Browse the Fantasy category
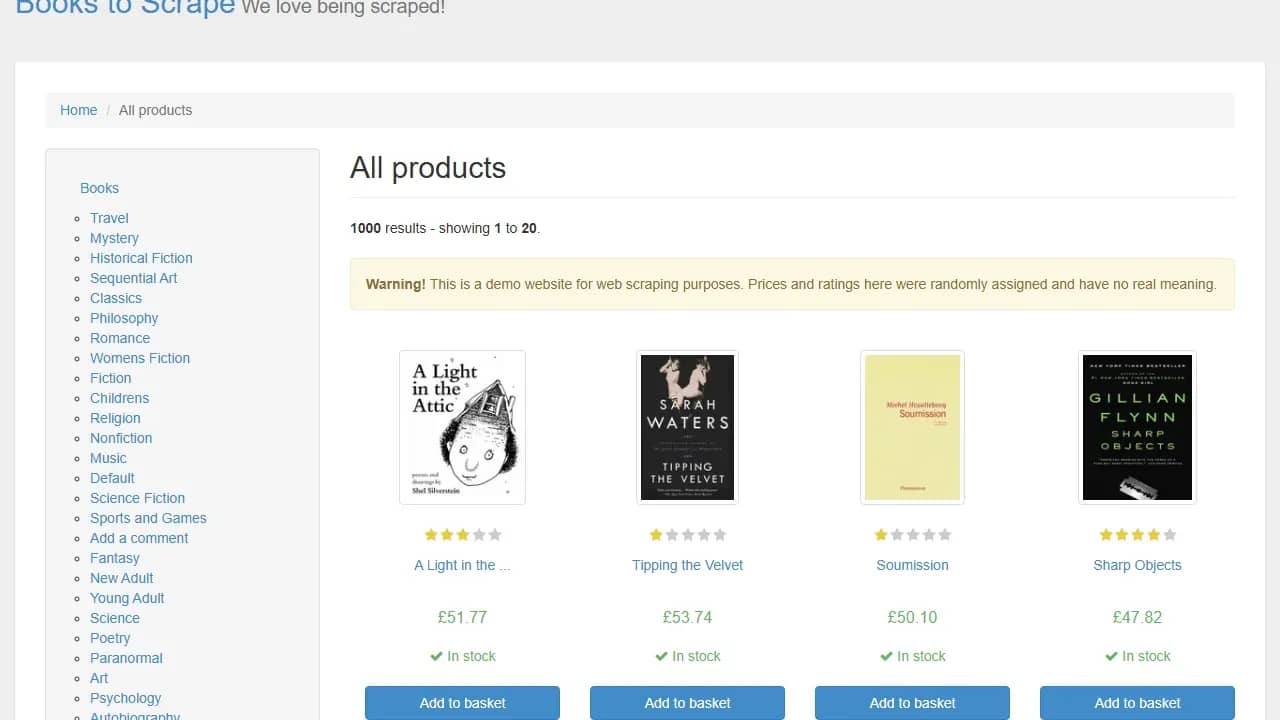 pos(115,558)
